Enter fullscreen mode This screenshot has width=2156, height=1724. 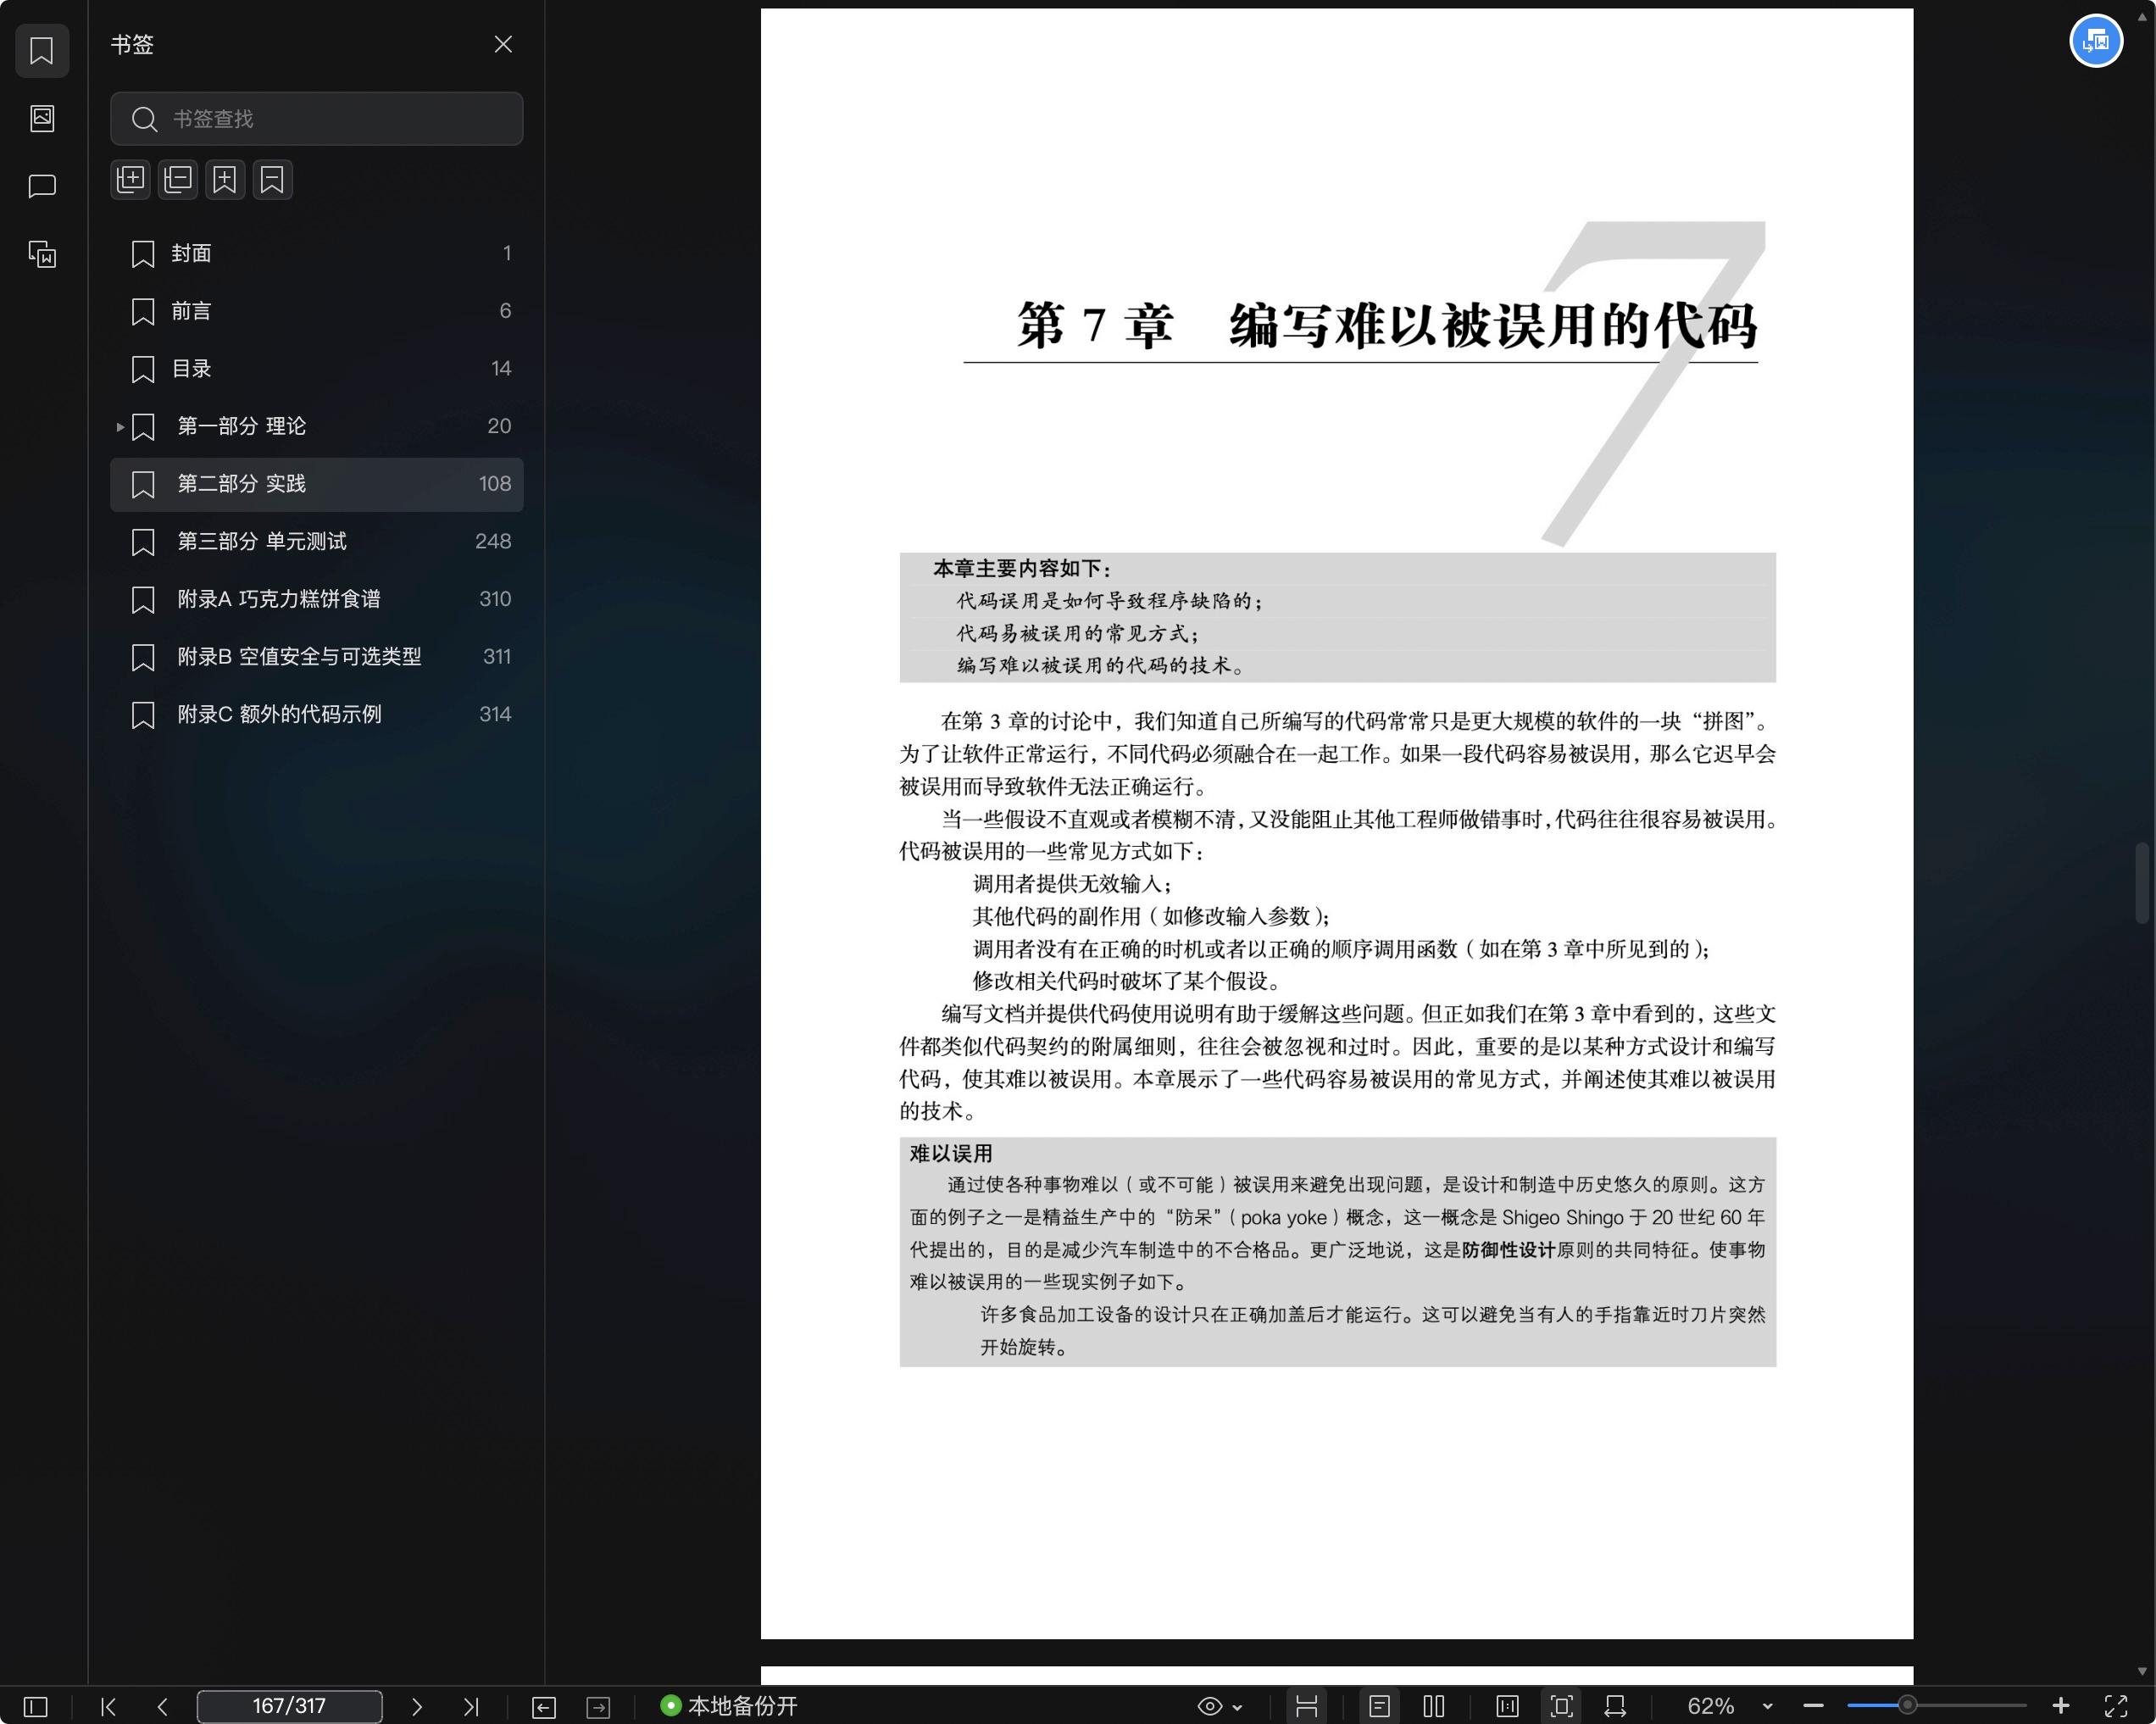pyautogui.click(x=2115, y=1706)
